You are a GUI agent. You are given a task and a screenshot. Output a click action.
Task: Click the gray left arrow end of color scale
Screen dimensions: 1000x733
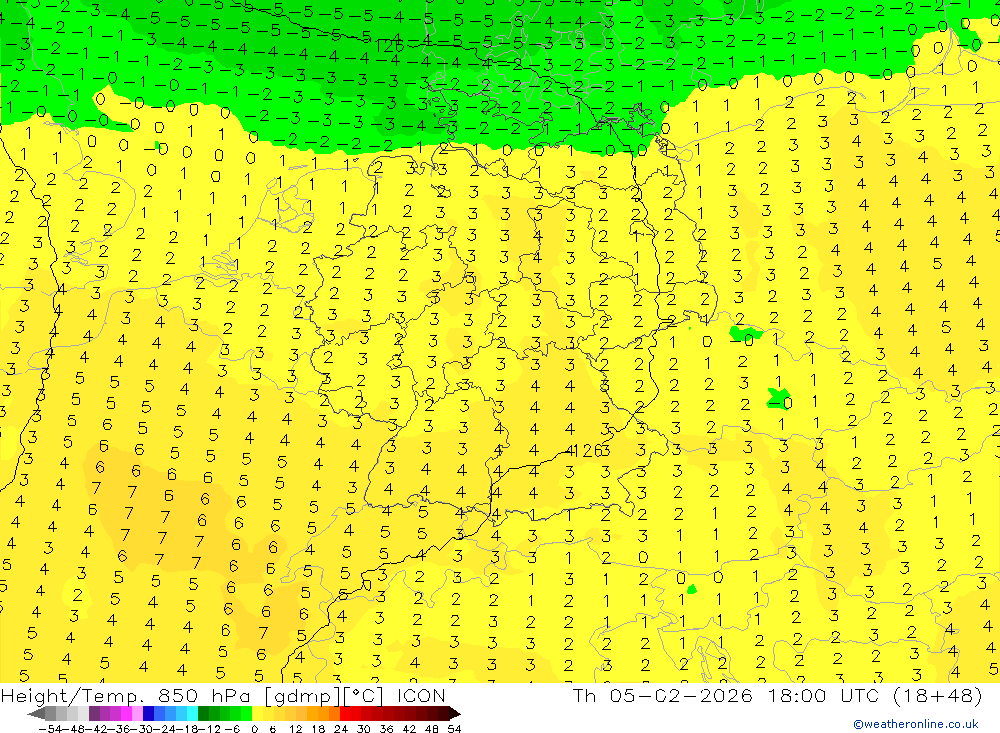click(36, 714)
